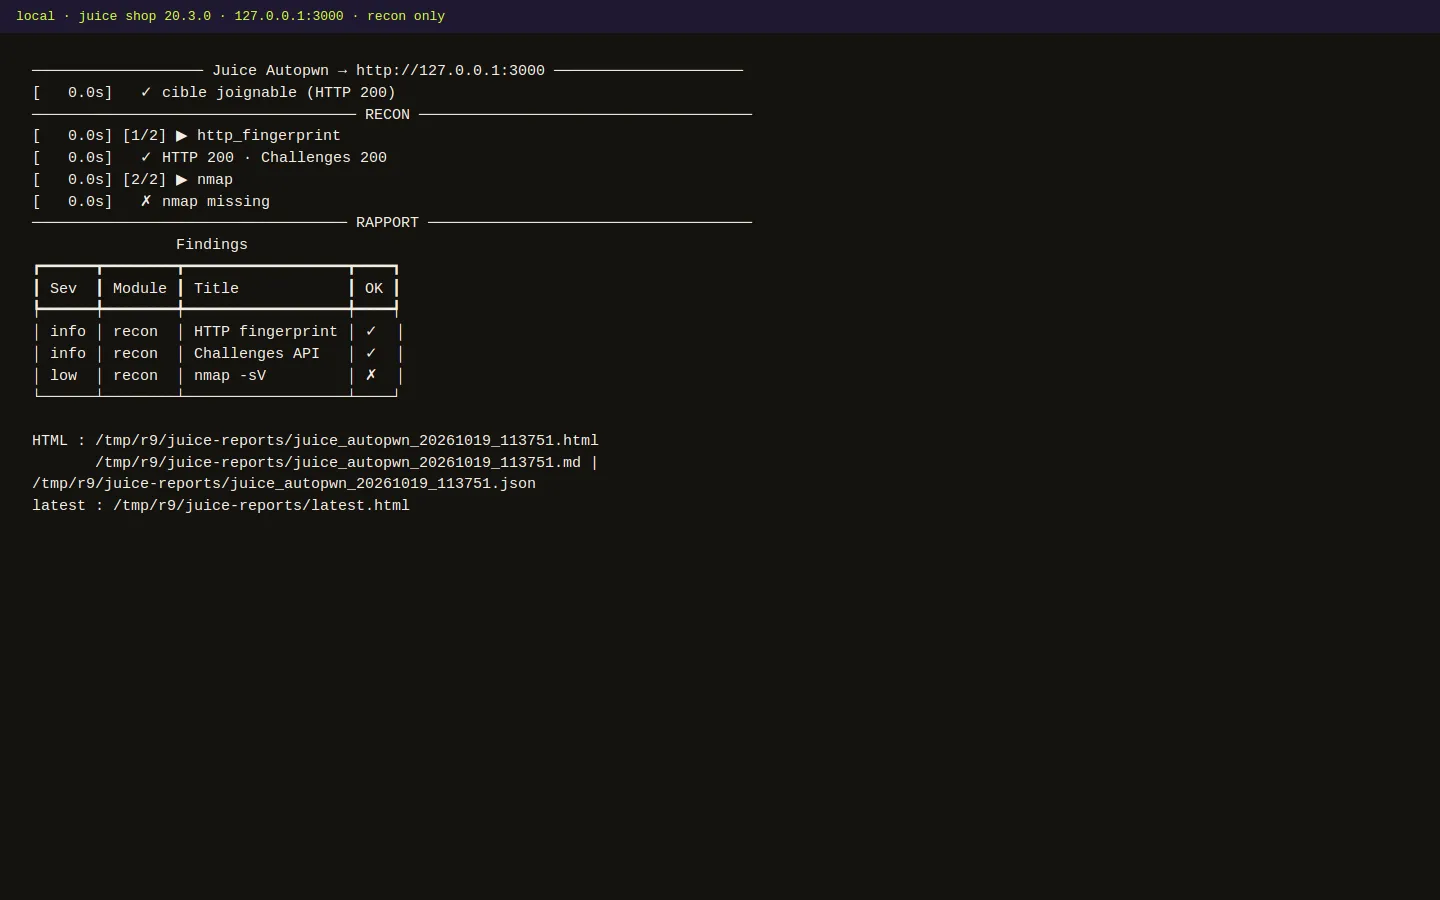
Task: Click the '[2/2]' step counter
Action: click(x=144, y=180)
